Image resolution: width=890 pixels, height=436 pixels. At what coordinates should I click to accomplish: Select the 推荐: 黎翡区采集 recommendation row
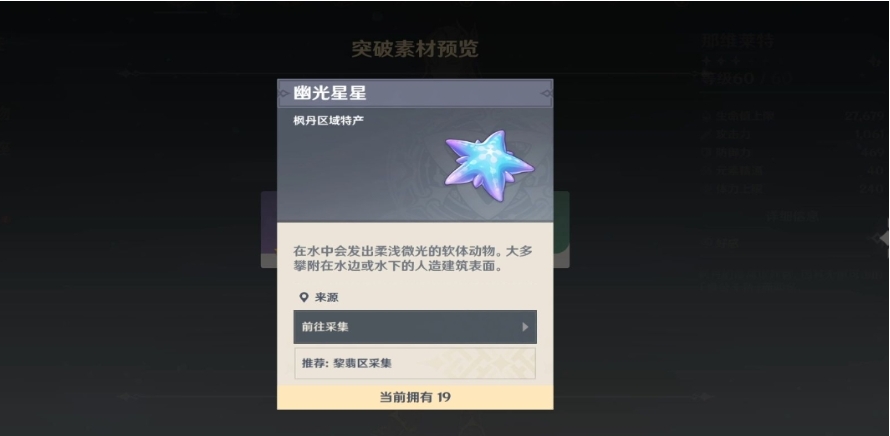coord(415,363)
